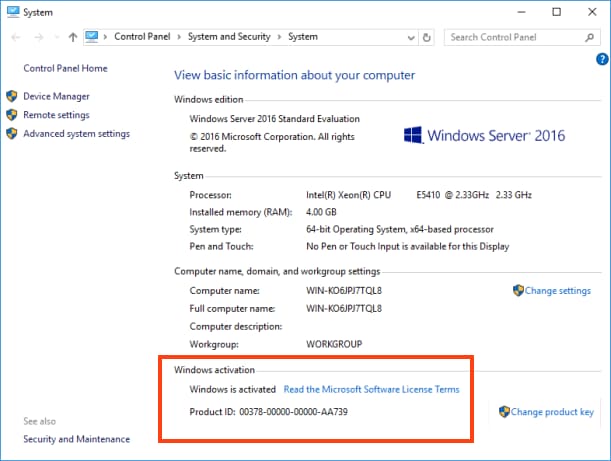The width and height of the screenshot is (611, 461).
Task: Click the shield icon beside Device Manager
Action: [12, 97]
